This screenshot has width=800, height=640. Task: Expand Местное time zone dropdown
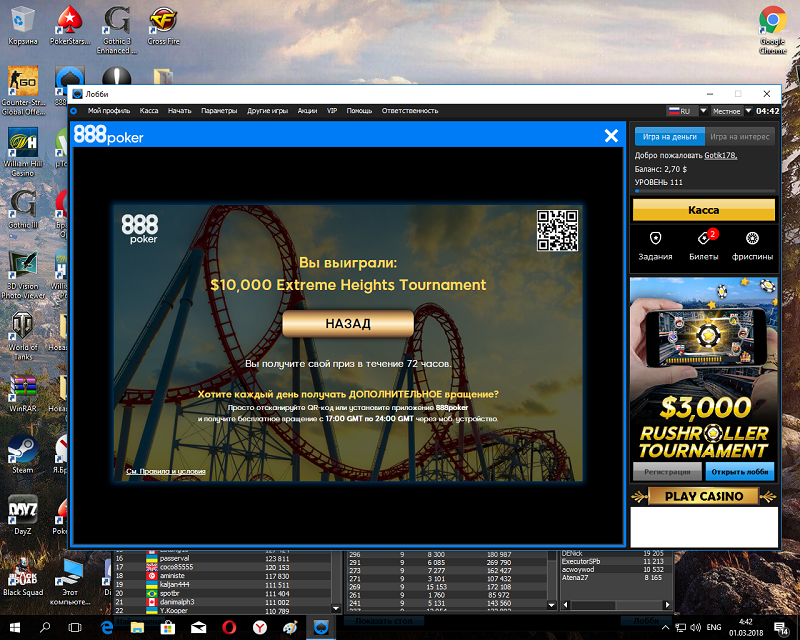click(748, 111)
